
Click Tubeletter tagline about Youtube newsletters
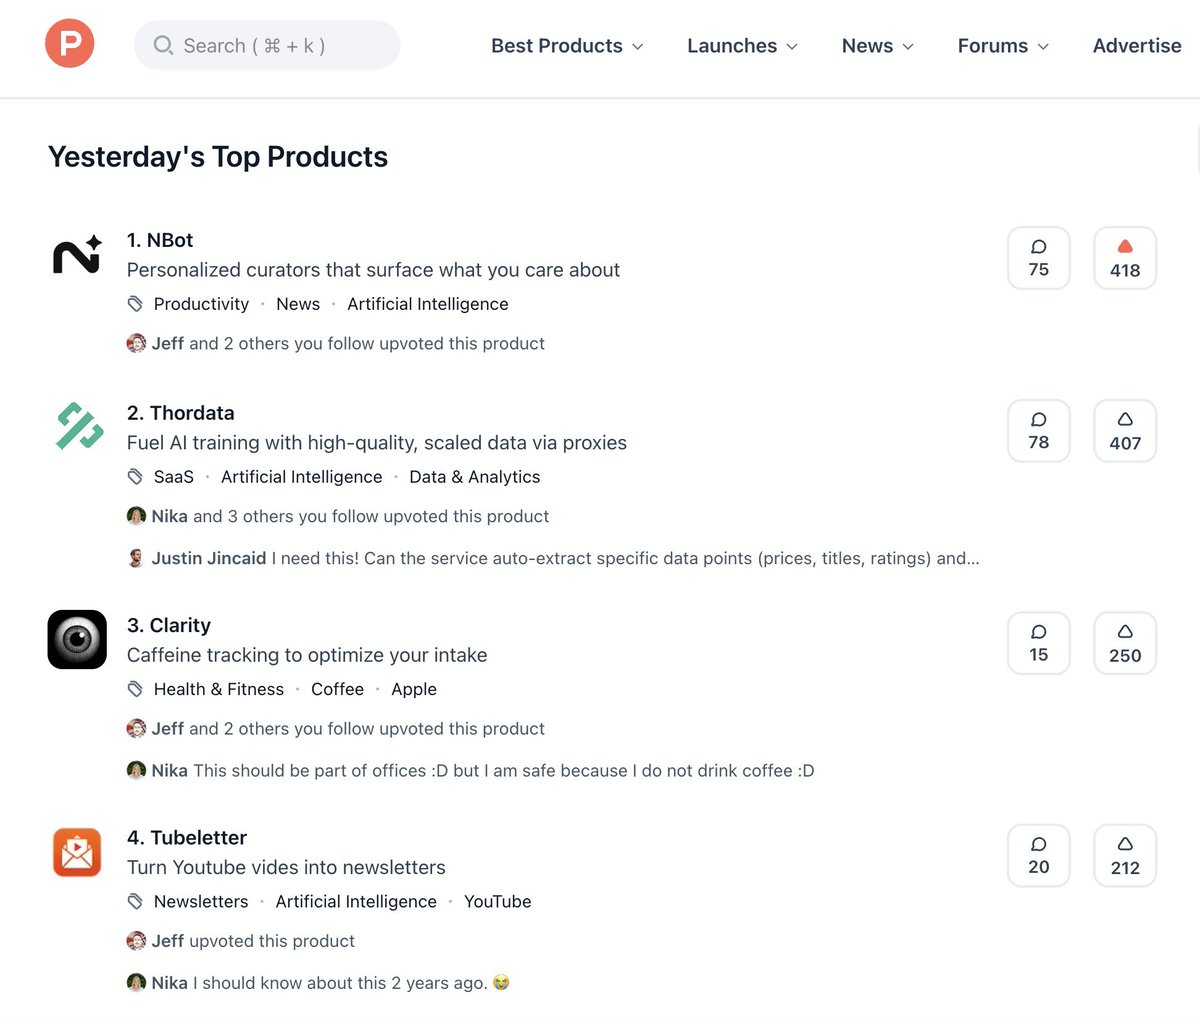(x=286, y=867)
